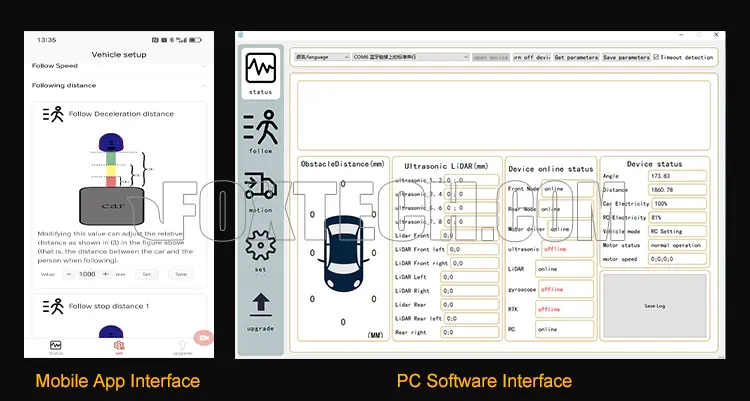Viewport: 750px width, 401px height.
Task: Open the language dropdown
Action: coord(321,57)
